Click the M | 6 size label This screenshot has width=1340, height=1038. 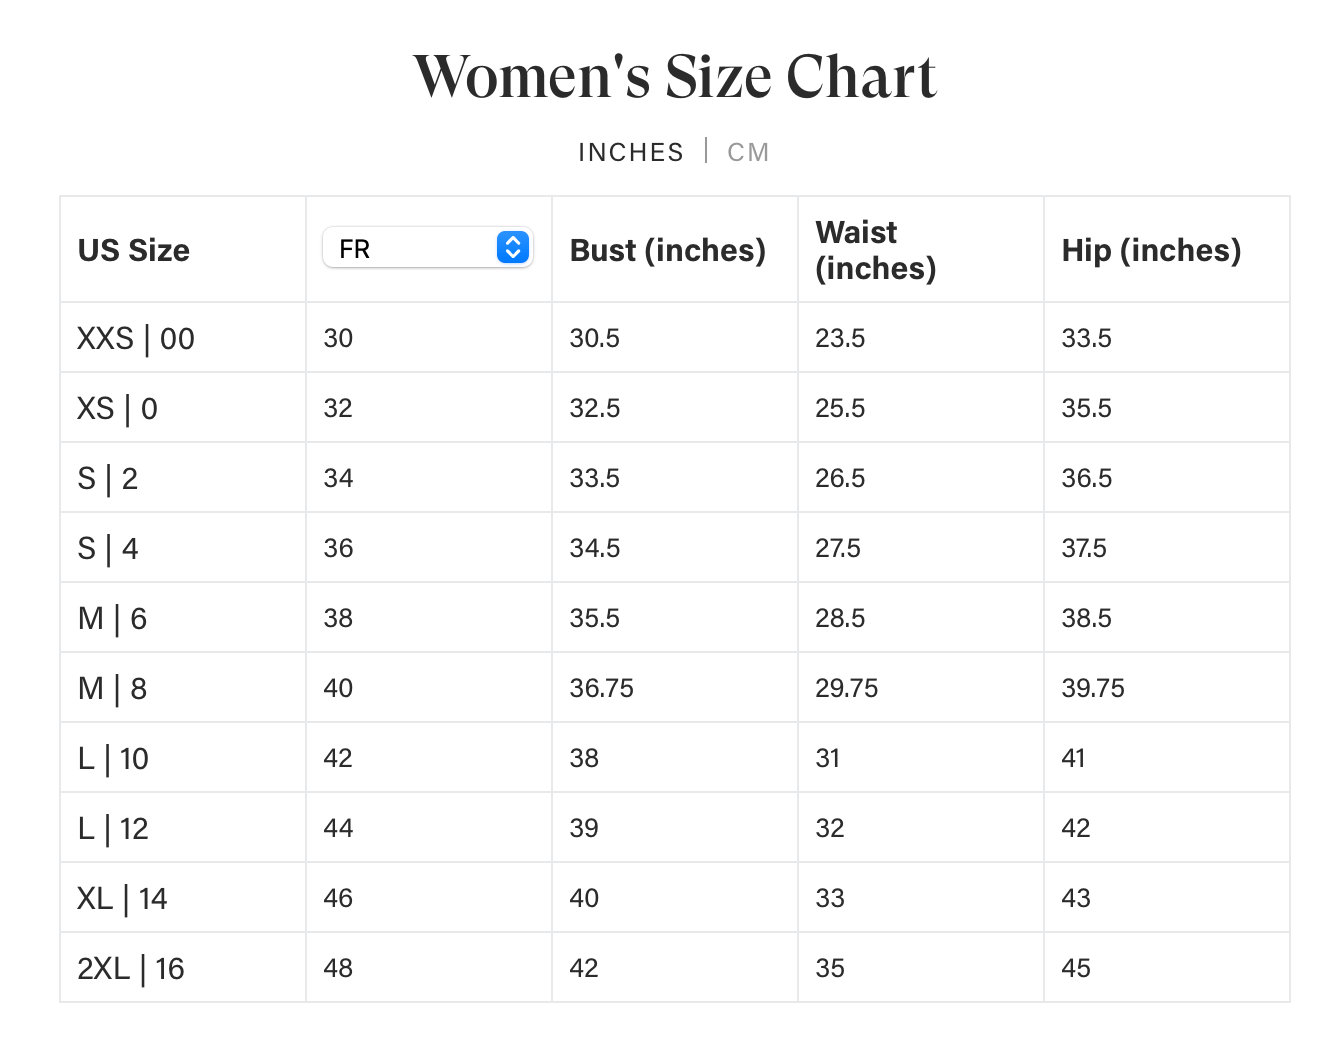112,618
